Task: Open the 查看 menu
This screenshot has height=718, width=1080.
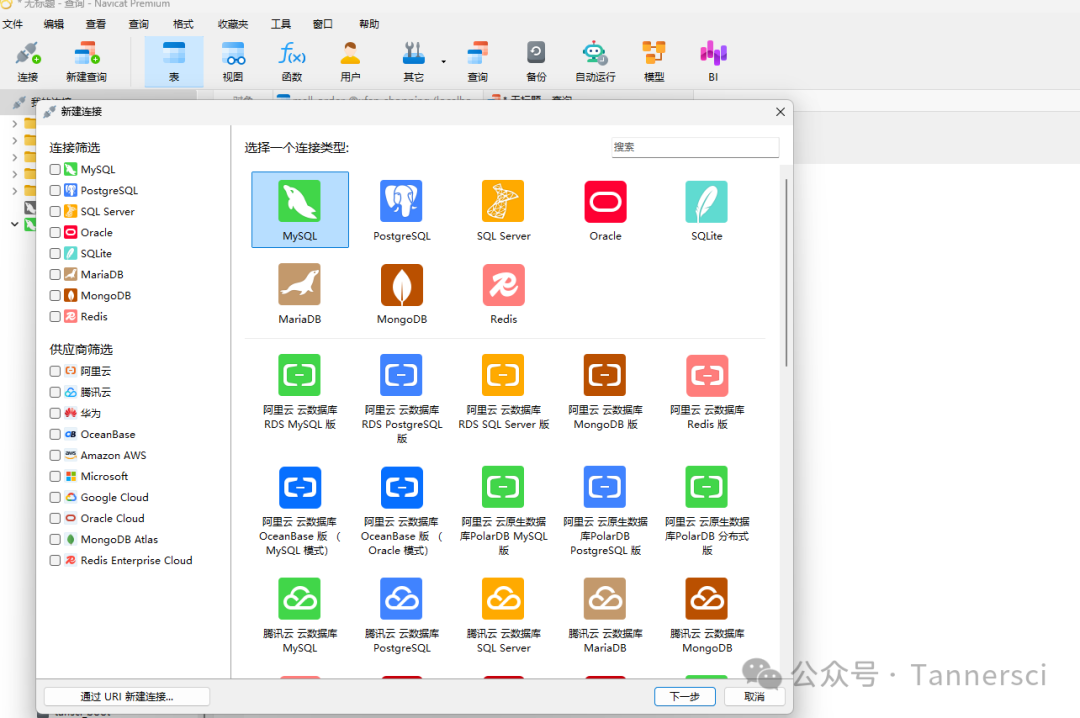Action: coord(96,24)
